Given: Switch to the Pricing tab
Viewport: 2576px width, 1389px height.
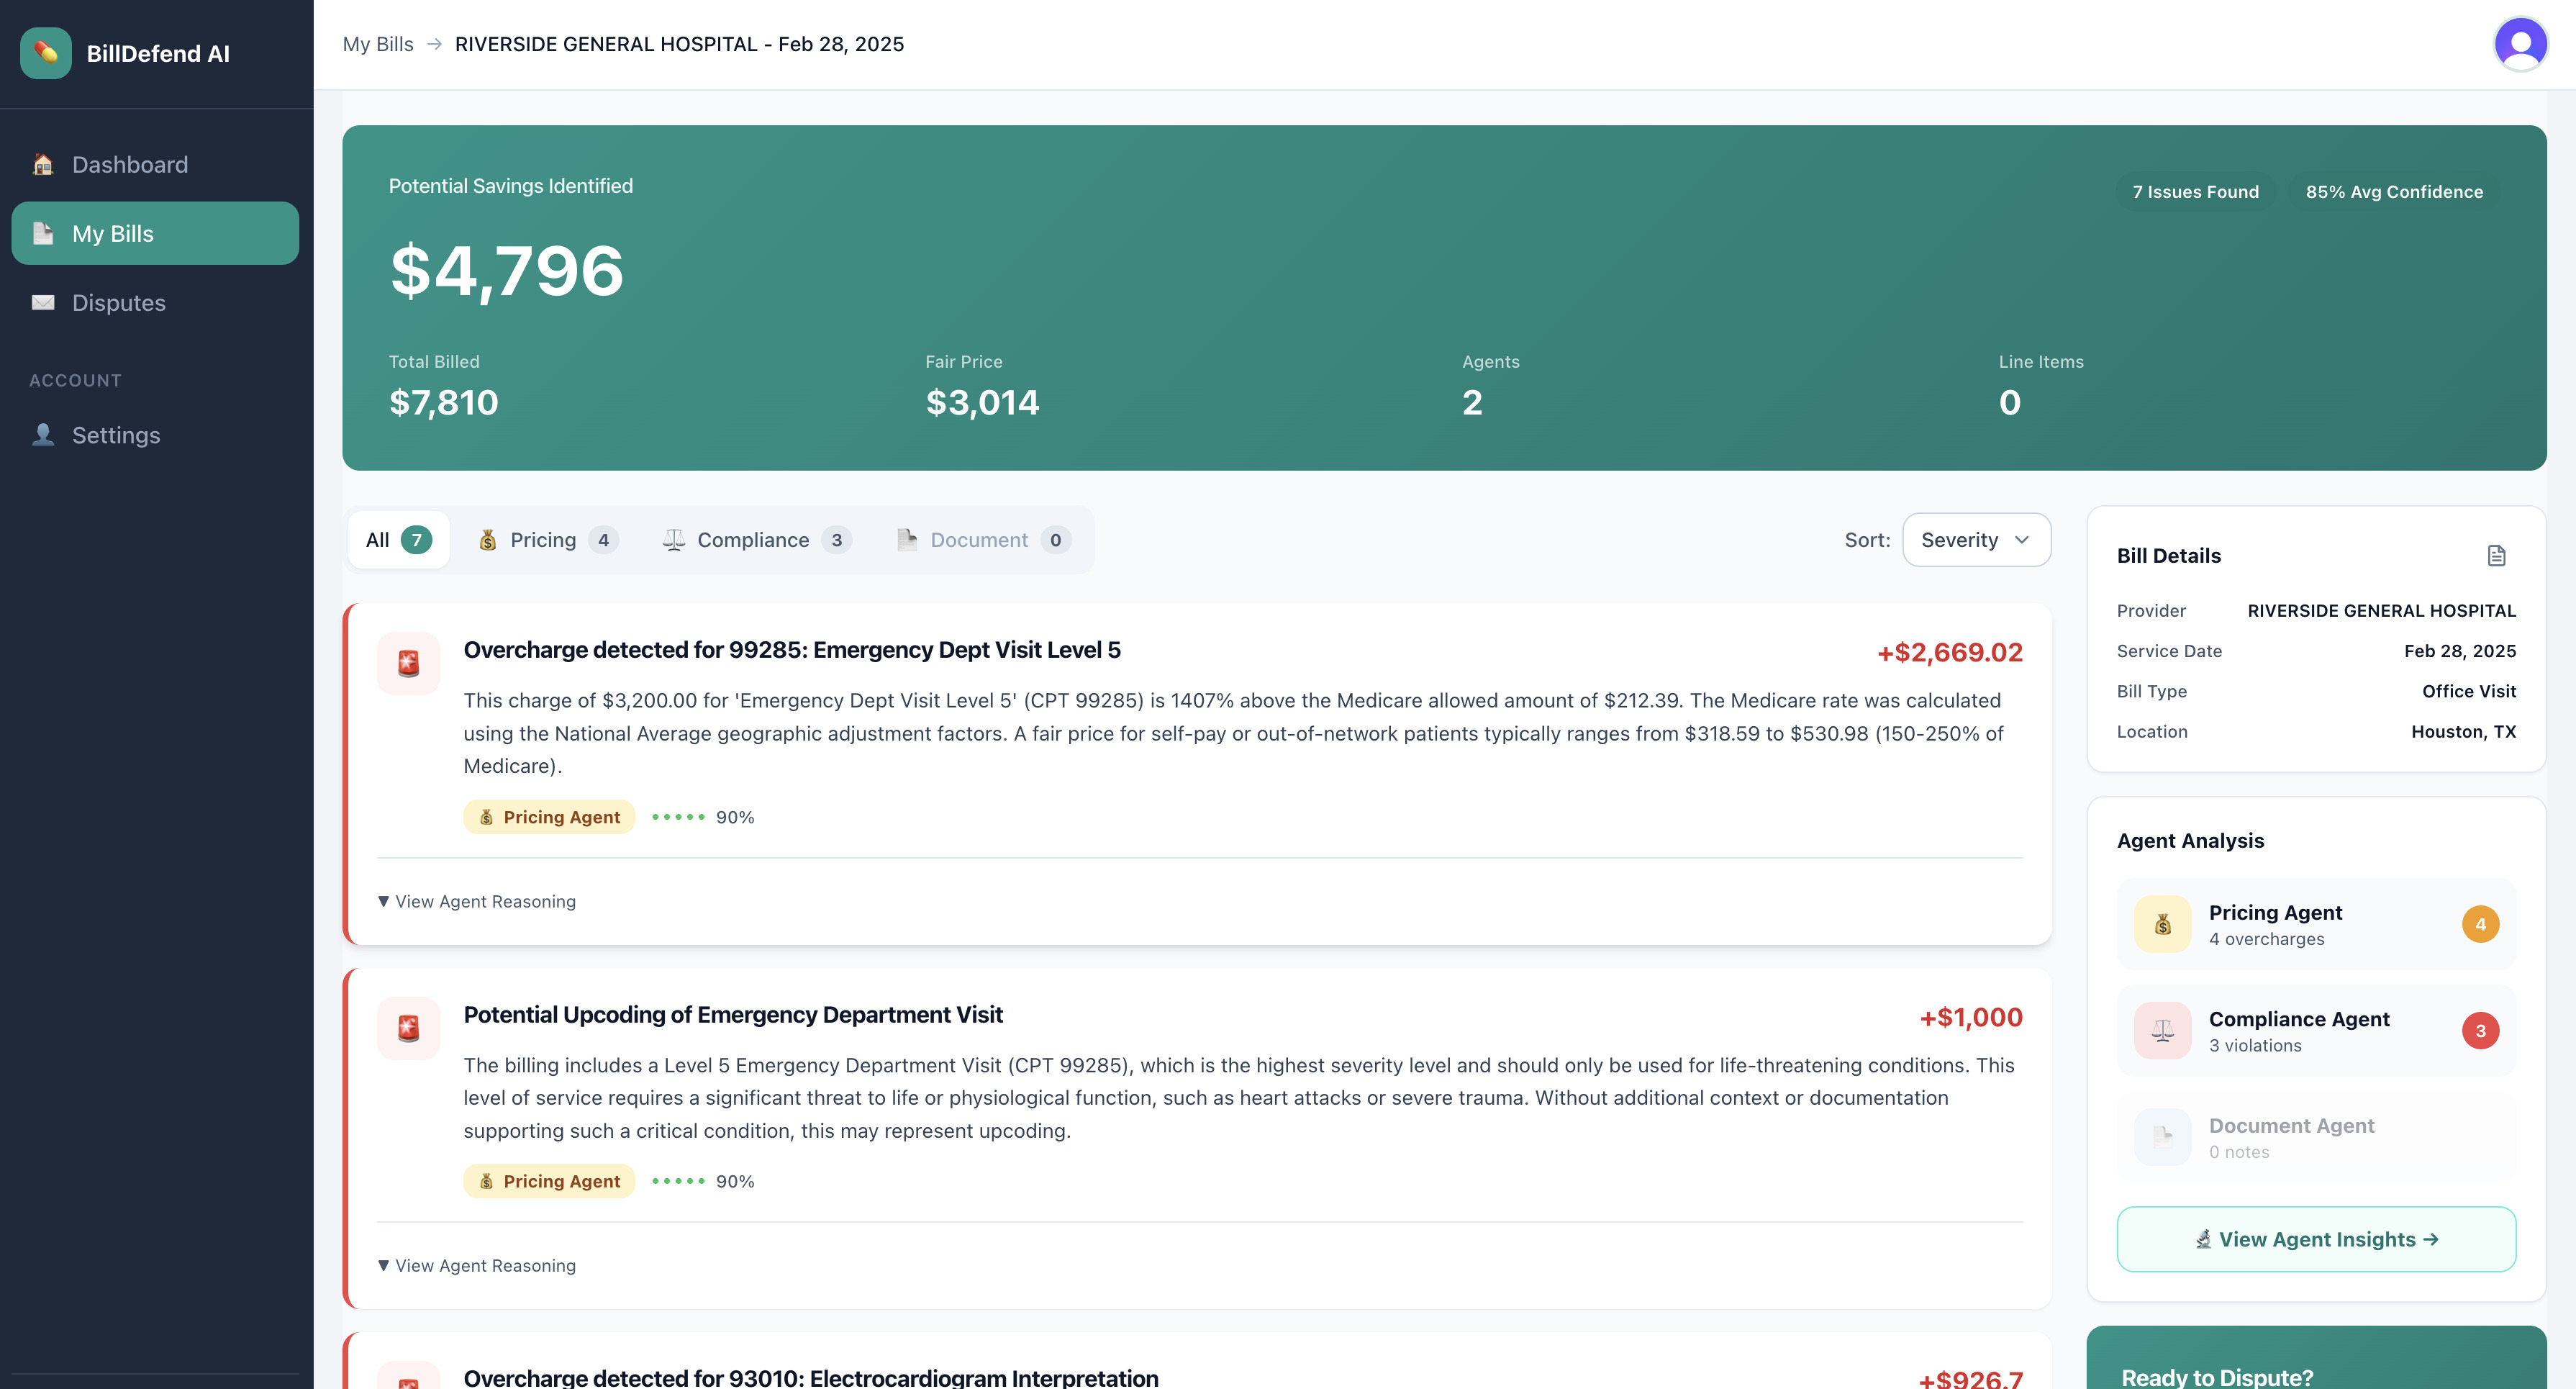Looking at the screenshot, I should (547, 540).
